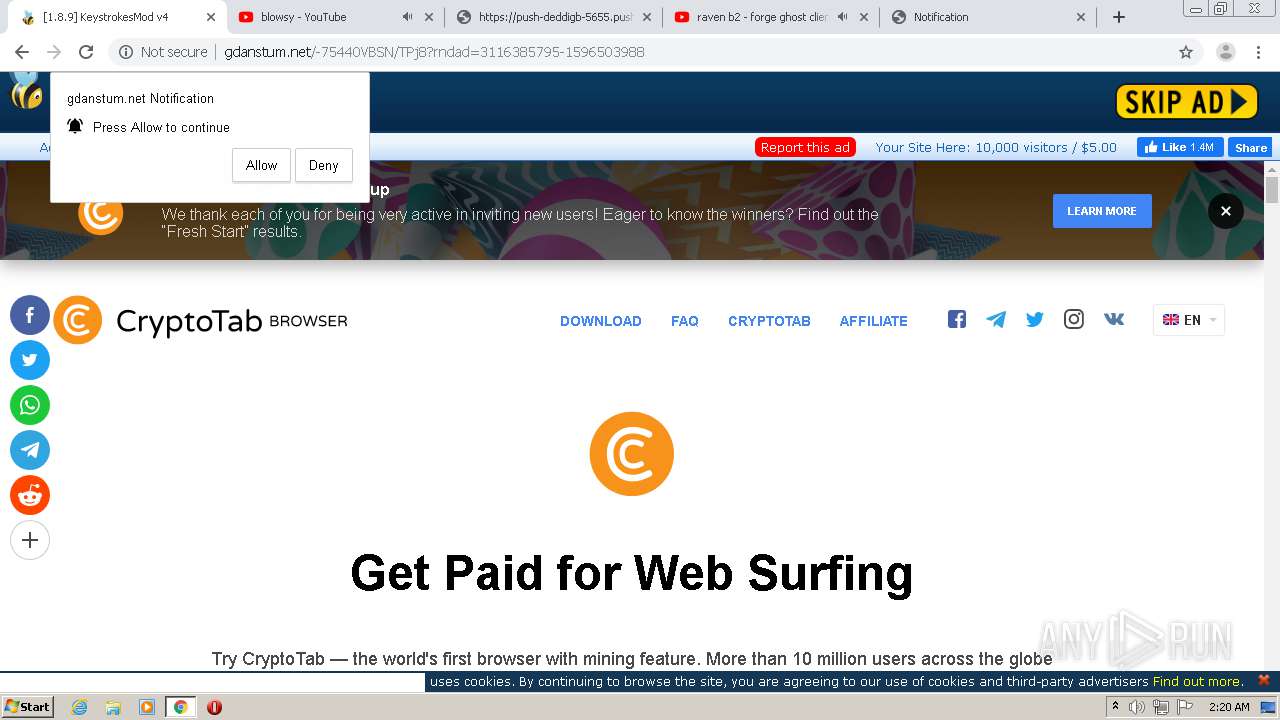Open CryptoTab's Telegram channel in header

pyautogui.click(x=996, y=320)
